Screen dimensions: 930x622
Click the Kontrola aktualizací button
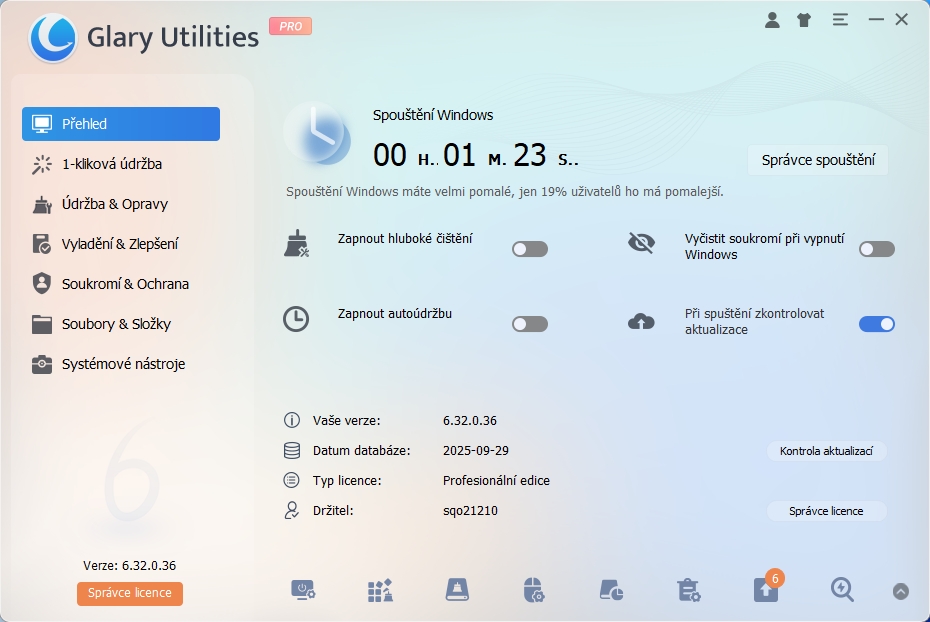point(826,451)
